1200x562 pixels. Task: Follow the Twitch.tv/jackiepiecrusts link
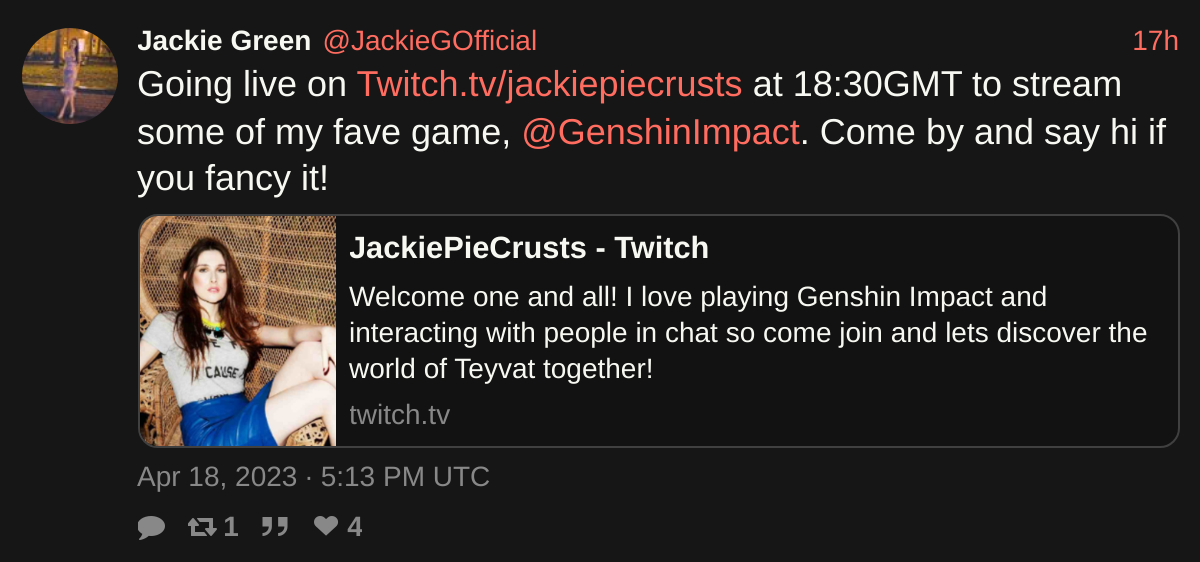coord(549,85)
